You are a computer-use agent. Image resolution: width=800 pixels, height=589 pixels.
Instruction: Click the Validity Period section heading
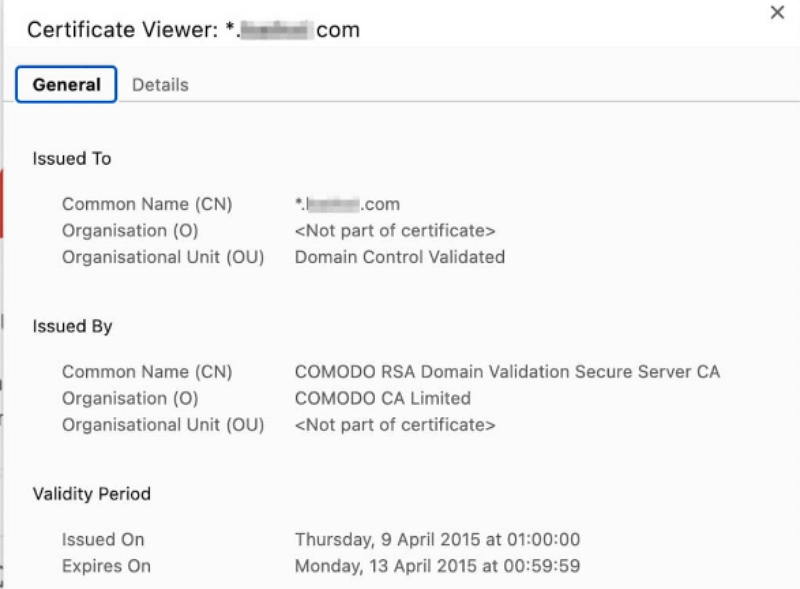[x=91, y=494]
